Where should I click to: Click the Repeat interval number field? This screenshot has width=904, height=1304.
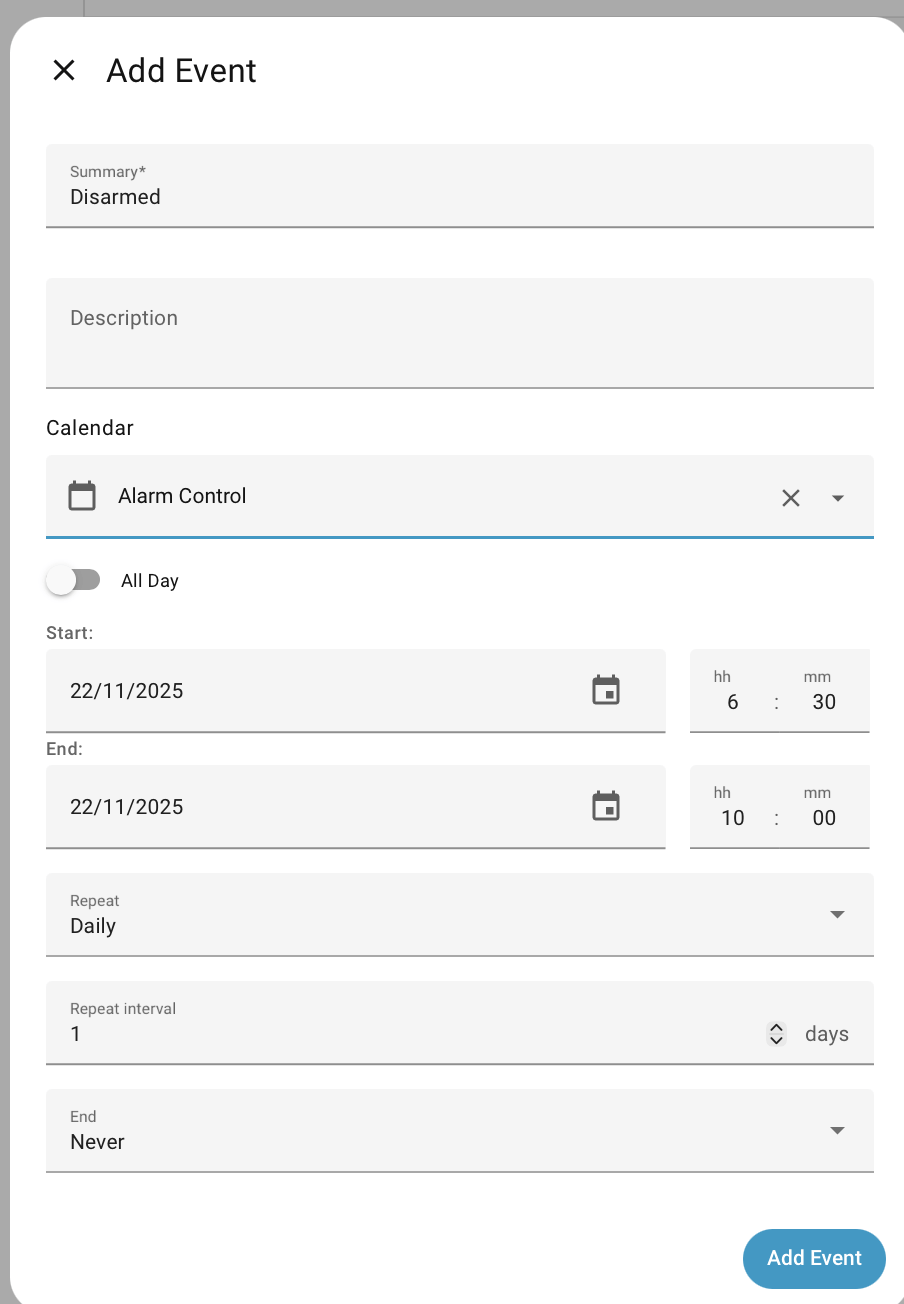pyautogui.click(x=400, y=1034)
